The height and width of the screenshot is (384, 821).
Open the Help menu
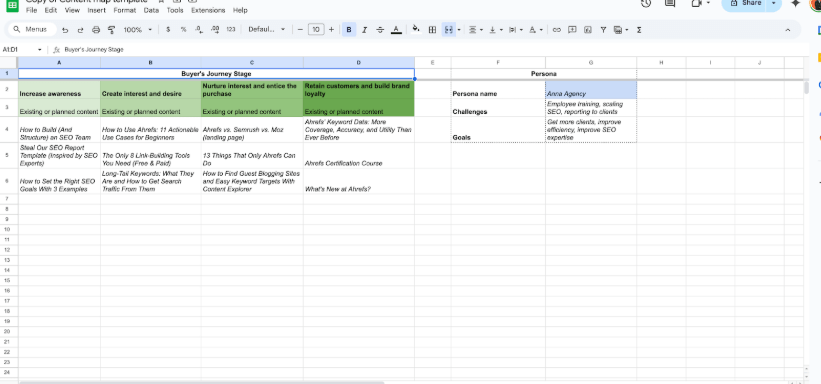(240, 10)
